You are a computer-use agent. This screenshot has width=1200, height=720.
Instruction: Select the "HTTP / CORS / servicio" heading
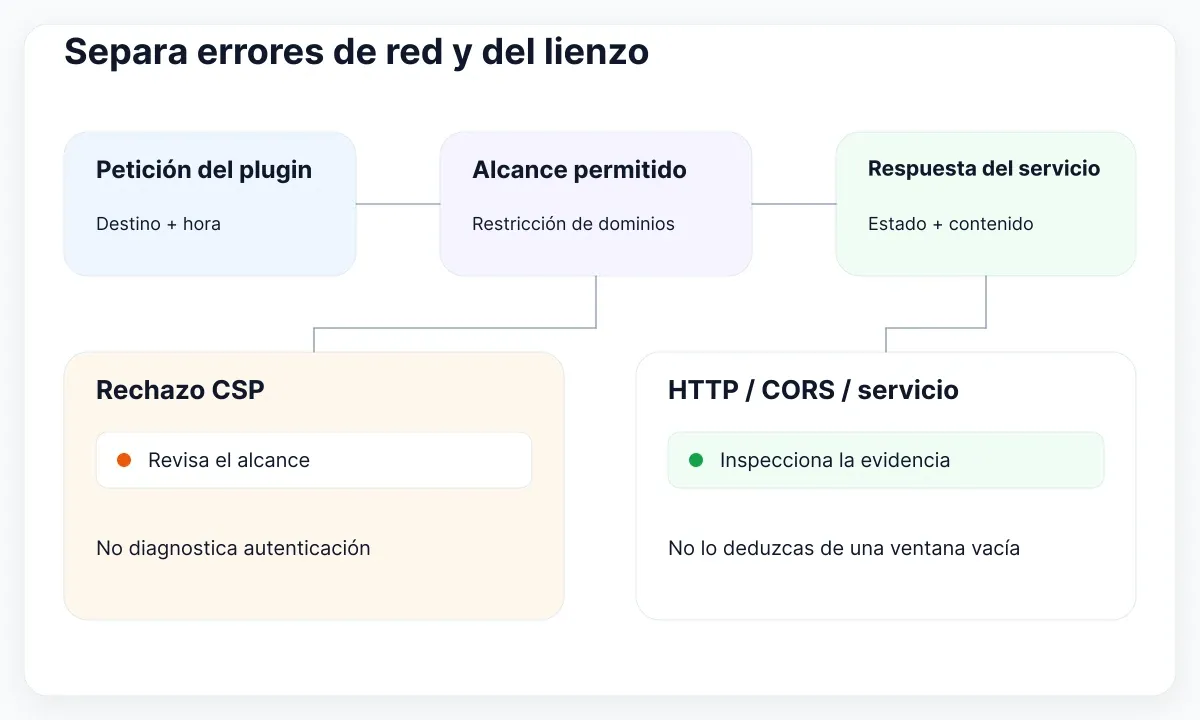[813, 390]
